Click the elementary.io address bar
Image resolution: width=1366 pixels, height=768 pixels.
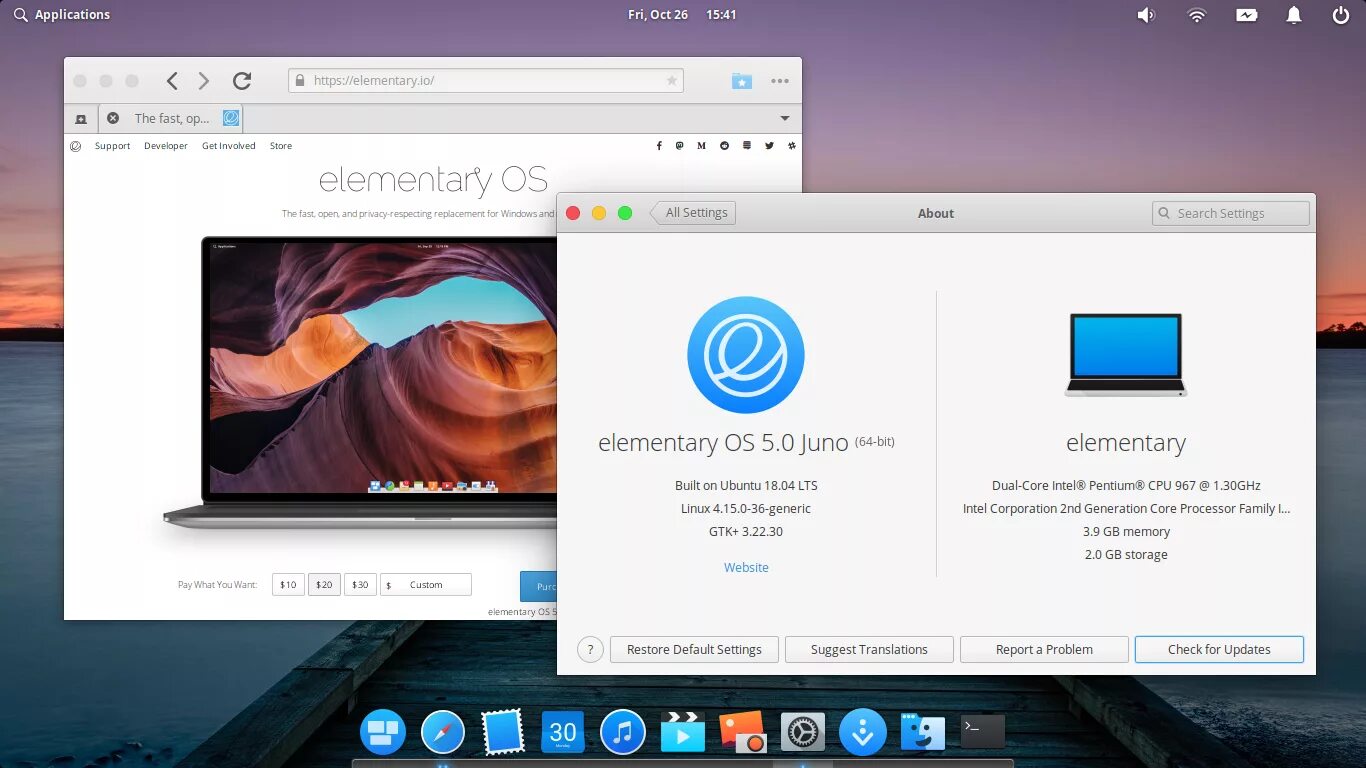point(486,81)
